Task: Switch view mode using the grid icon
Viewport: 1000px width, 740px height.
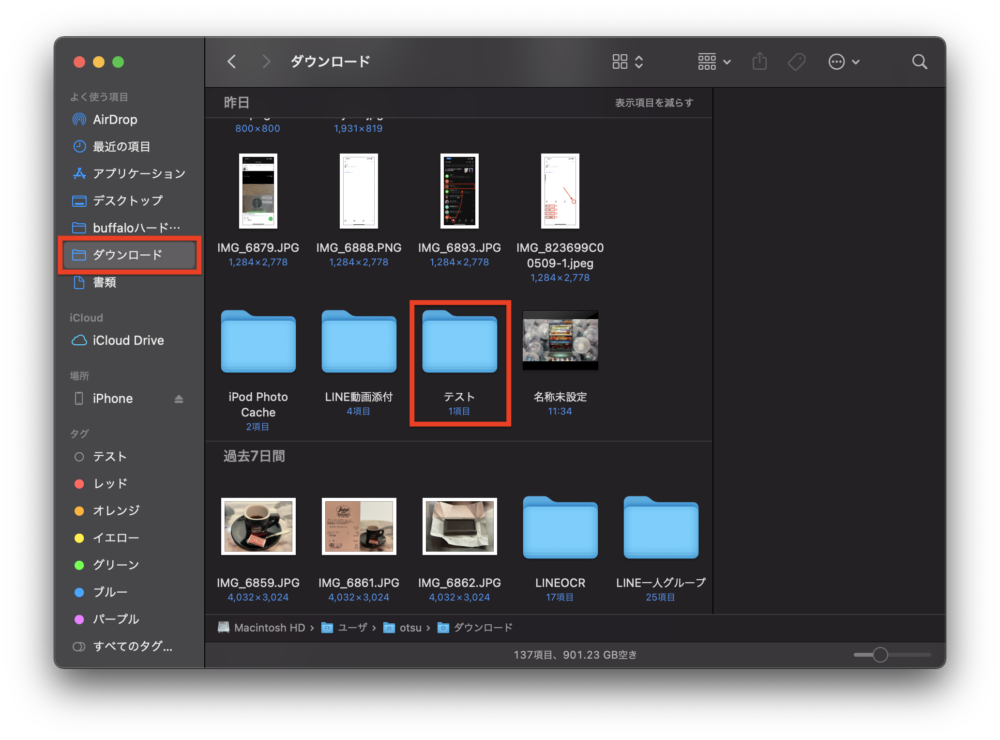Action: (x=628, y=62)
